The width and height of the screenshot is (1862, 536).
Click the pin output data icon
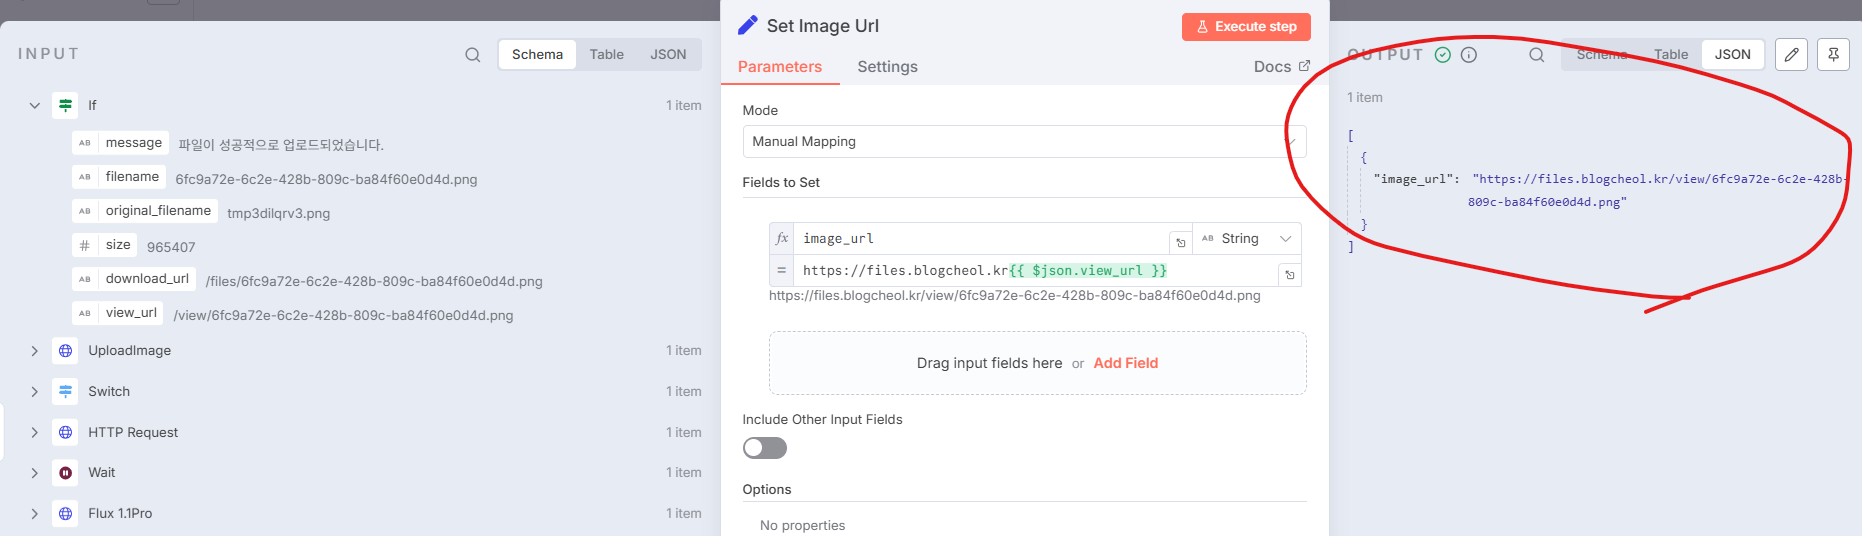coord(1833,55)
